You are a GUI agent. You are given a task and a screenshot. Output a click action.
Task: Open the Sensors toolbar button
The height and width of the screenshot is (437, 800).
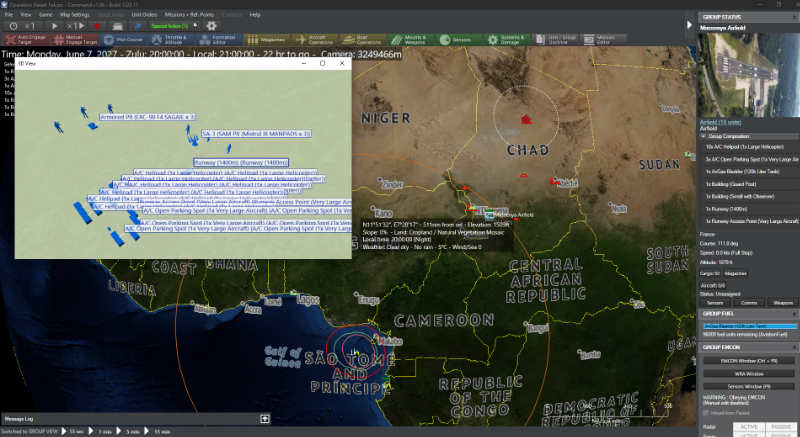(x=458, y=40)
